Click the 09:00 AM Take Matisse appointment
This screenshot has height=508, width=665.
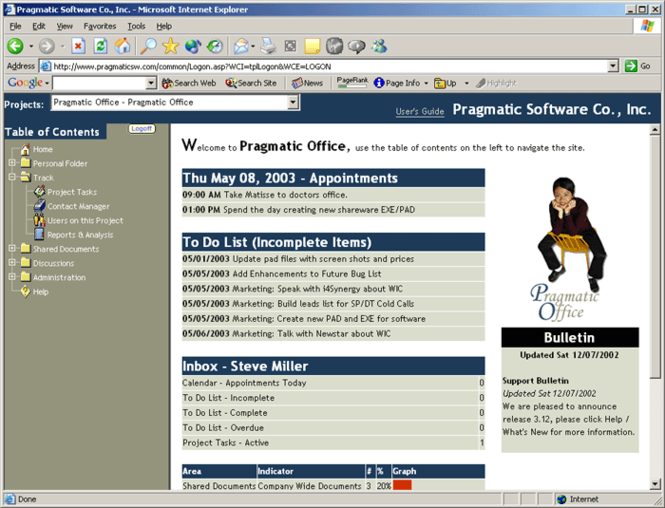pos(333,195)
